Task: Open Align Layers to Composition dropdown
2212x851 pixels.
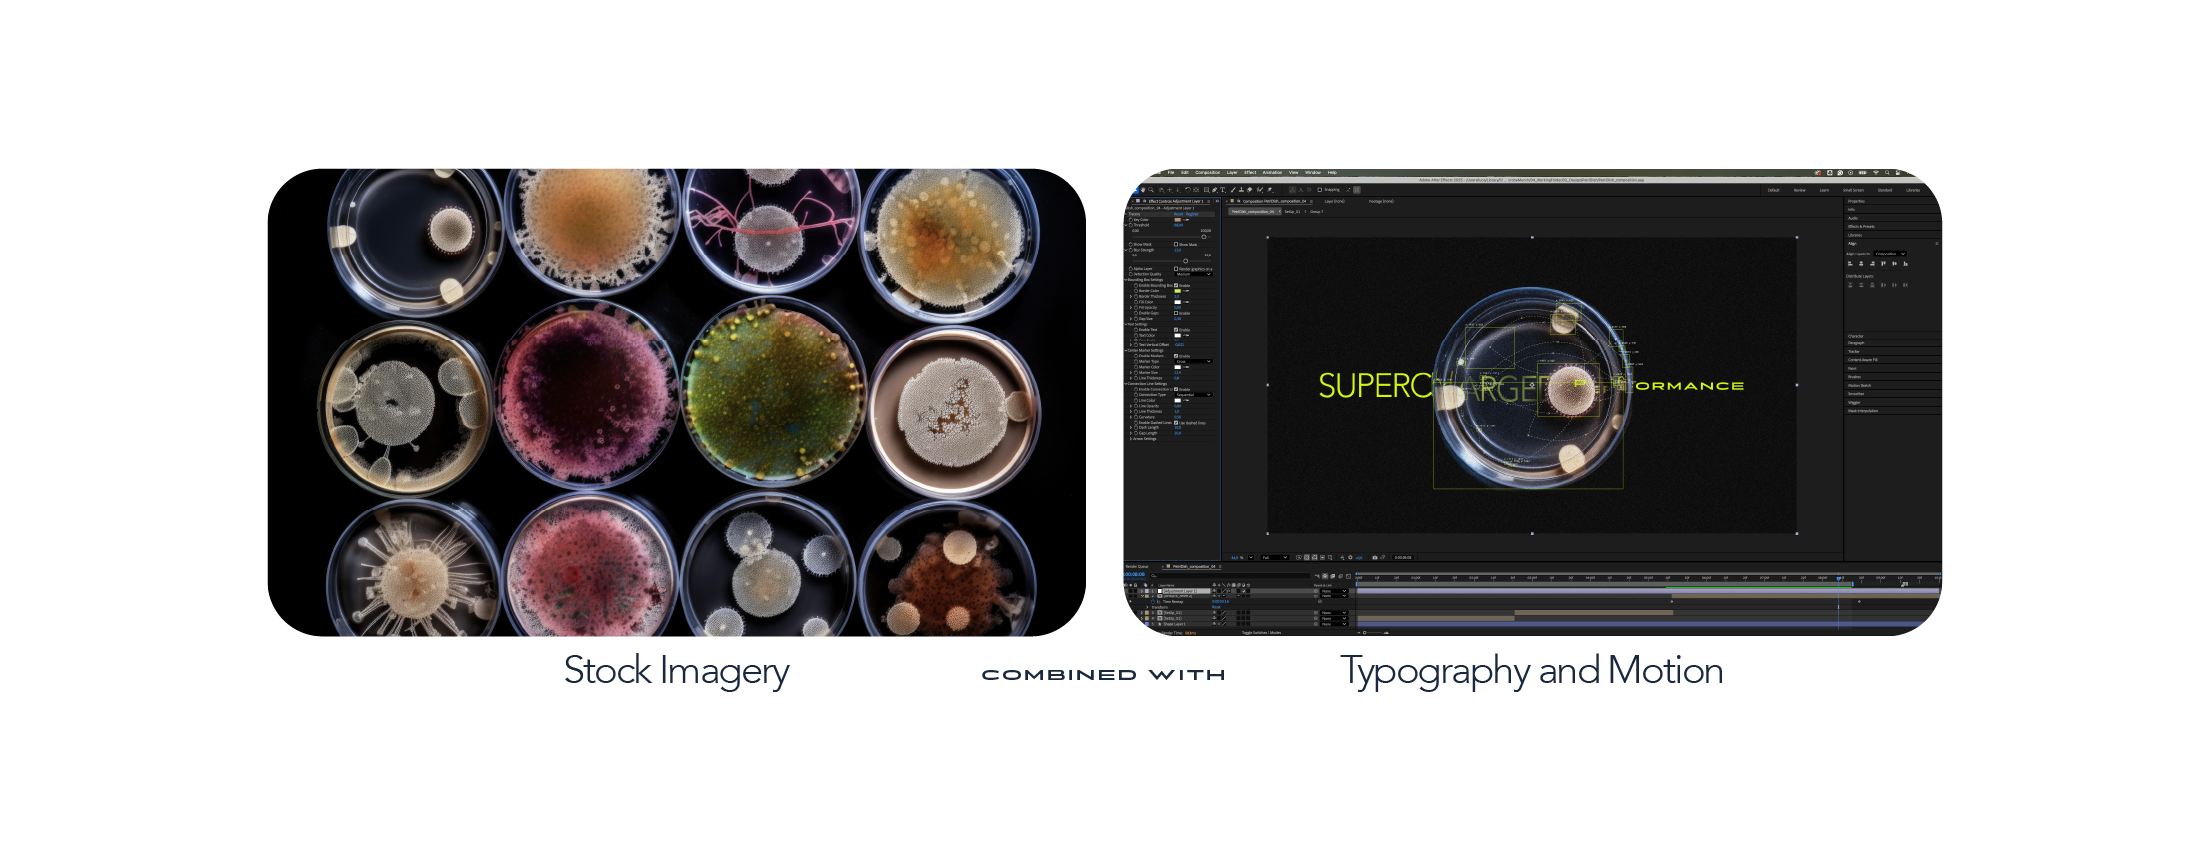Action: [1890, 254]
